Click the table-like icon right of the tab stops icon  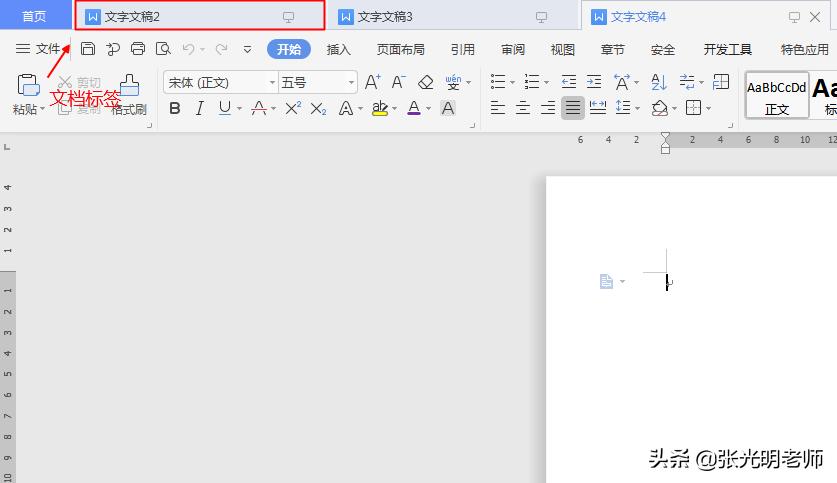click(x=721, y=82)
